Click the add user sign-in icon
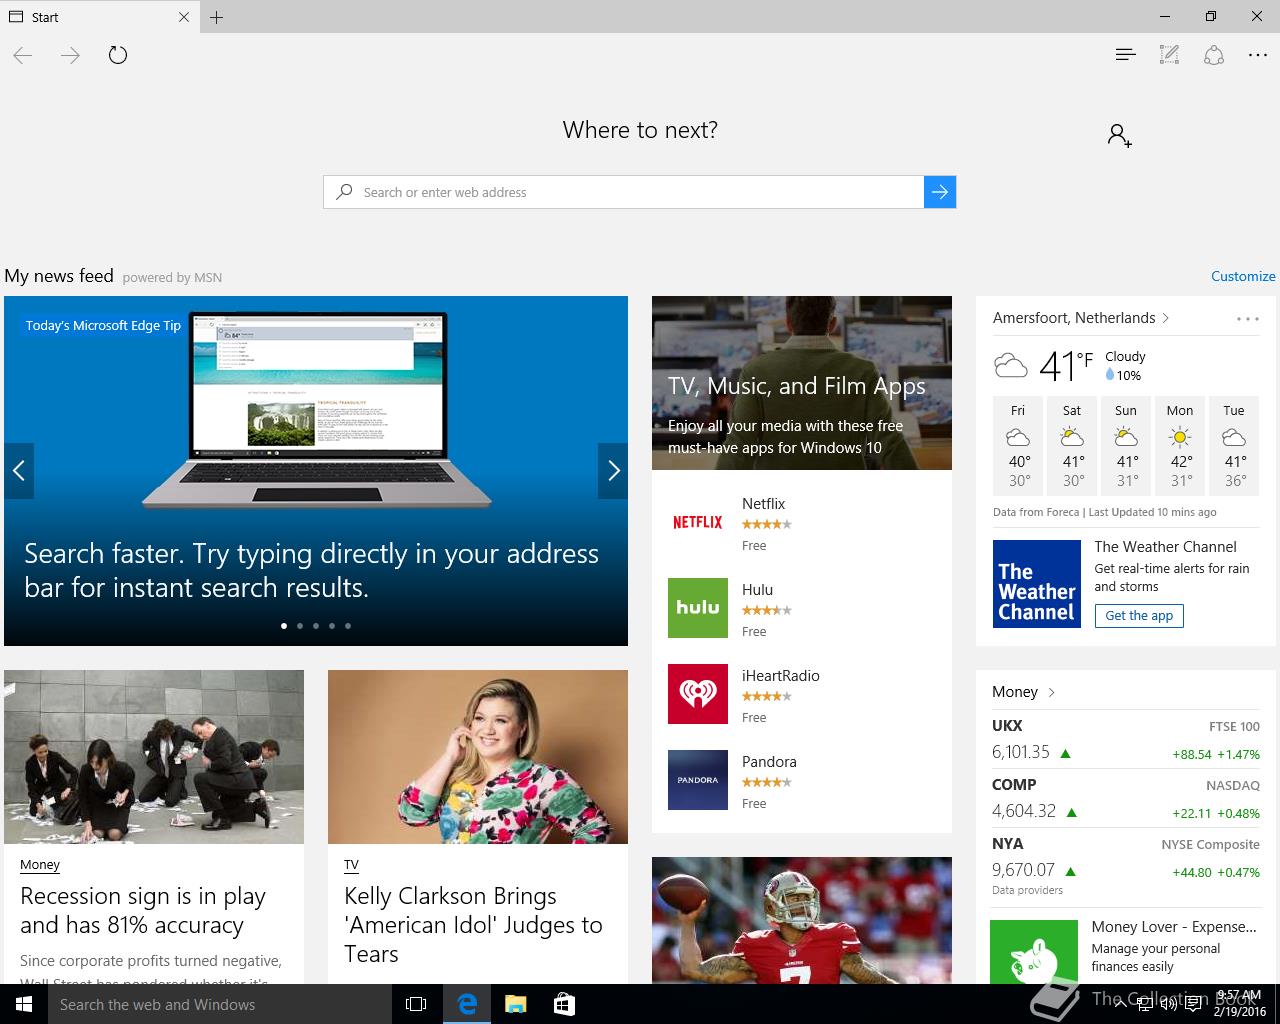The image size is (1280, 1024). pos(1119,135)
